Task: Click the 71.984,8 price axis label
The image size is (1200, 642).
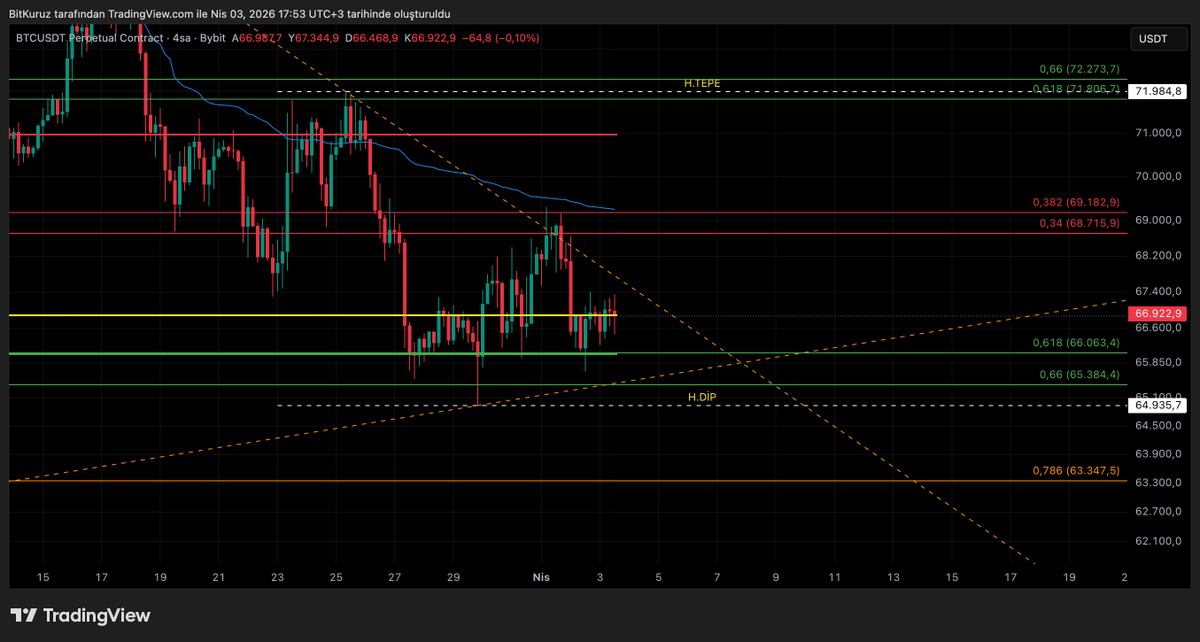Action: pyautogui.click(x=1156, y=91)
